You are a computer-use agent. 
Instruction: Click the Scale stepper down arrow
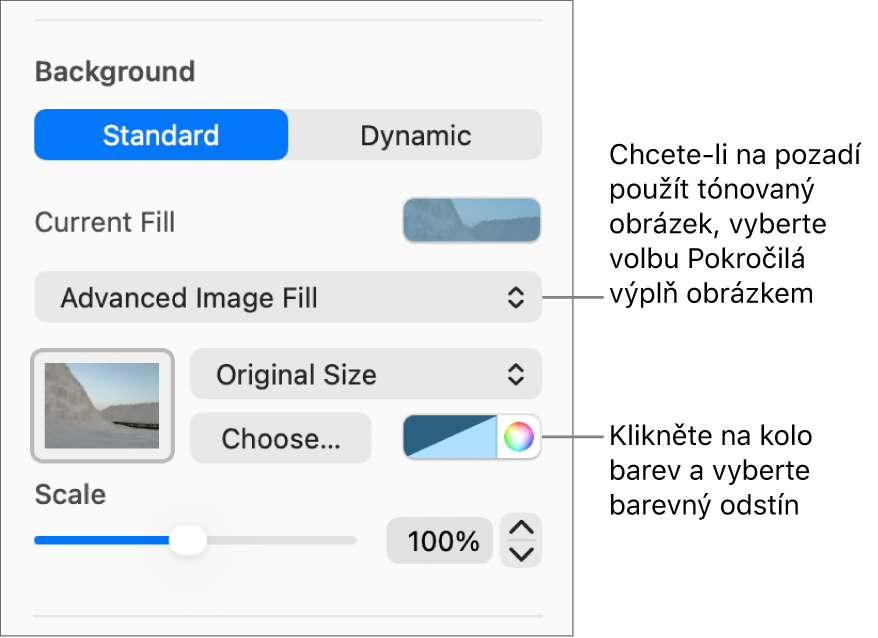[522, 553]
